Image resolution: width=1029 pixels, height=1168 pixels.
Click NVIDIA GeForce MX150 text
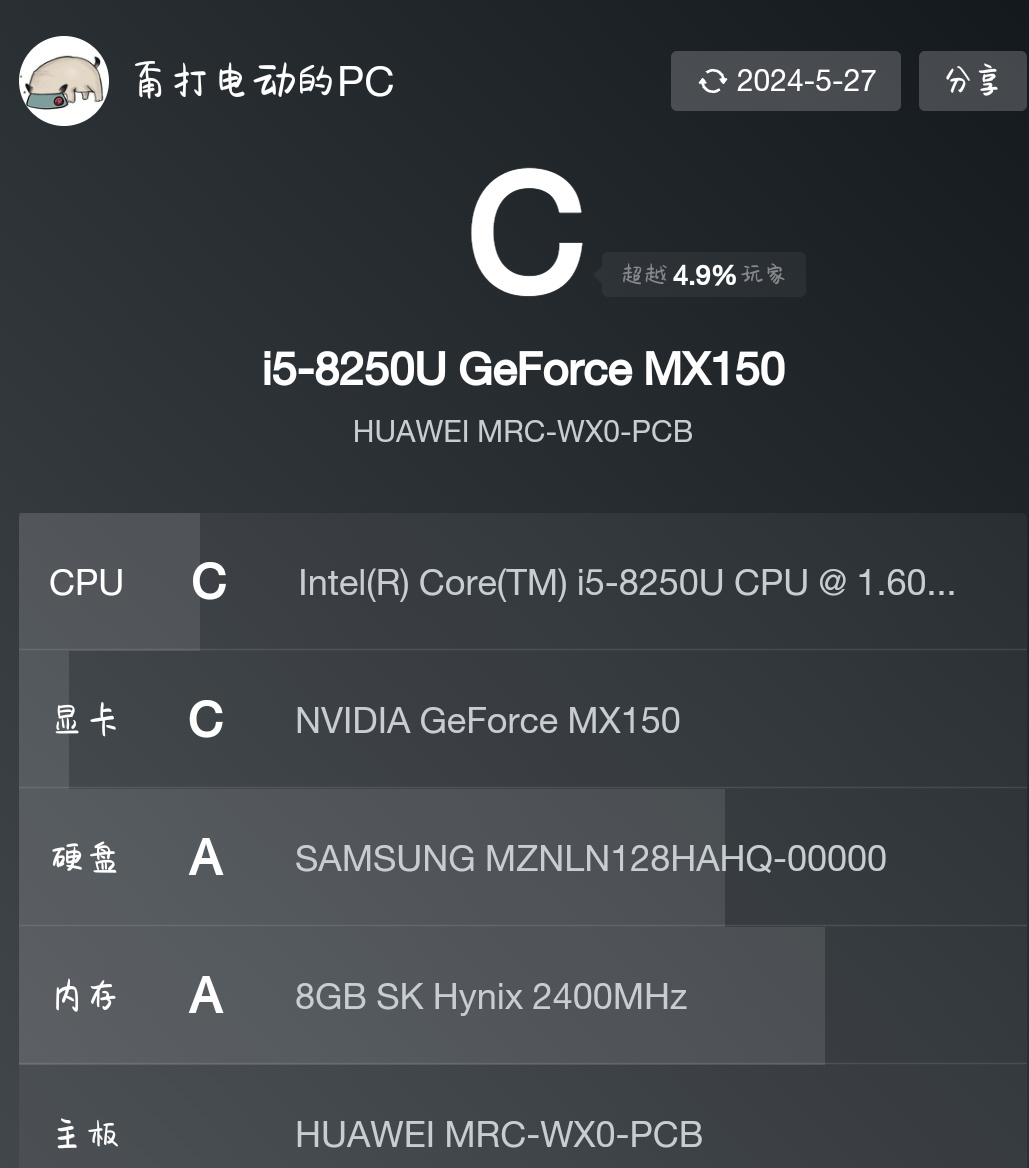coord(488,721)
